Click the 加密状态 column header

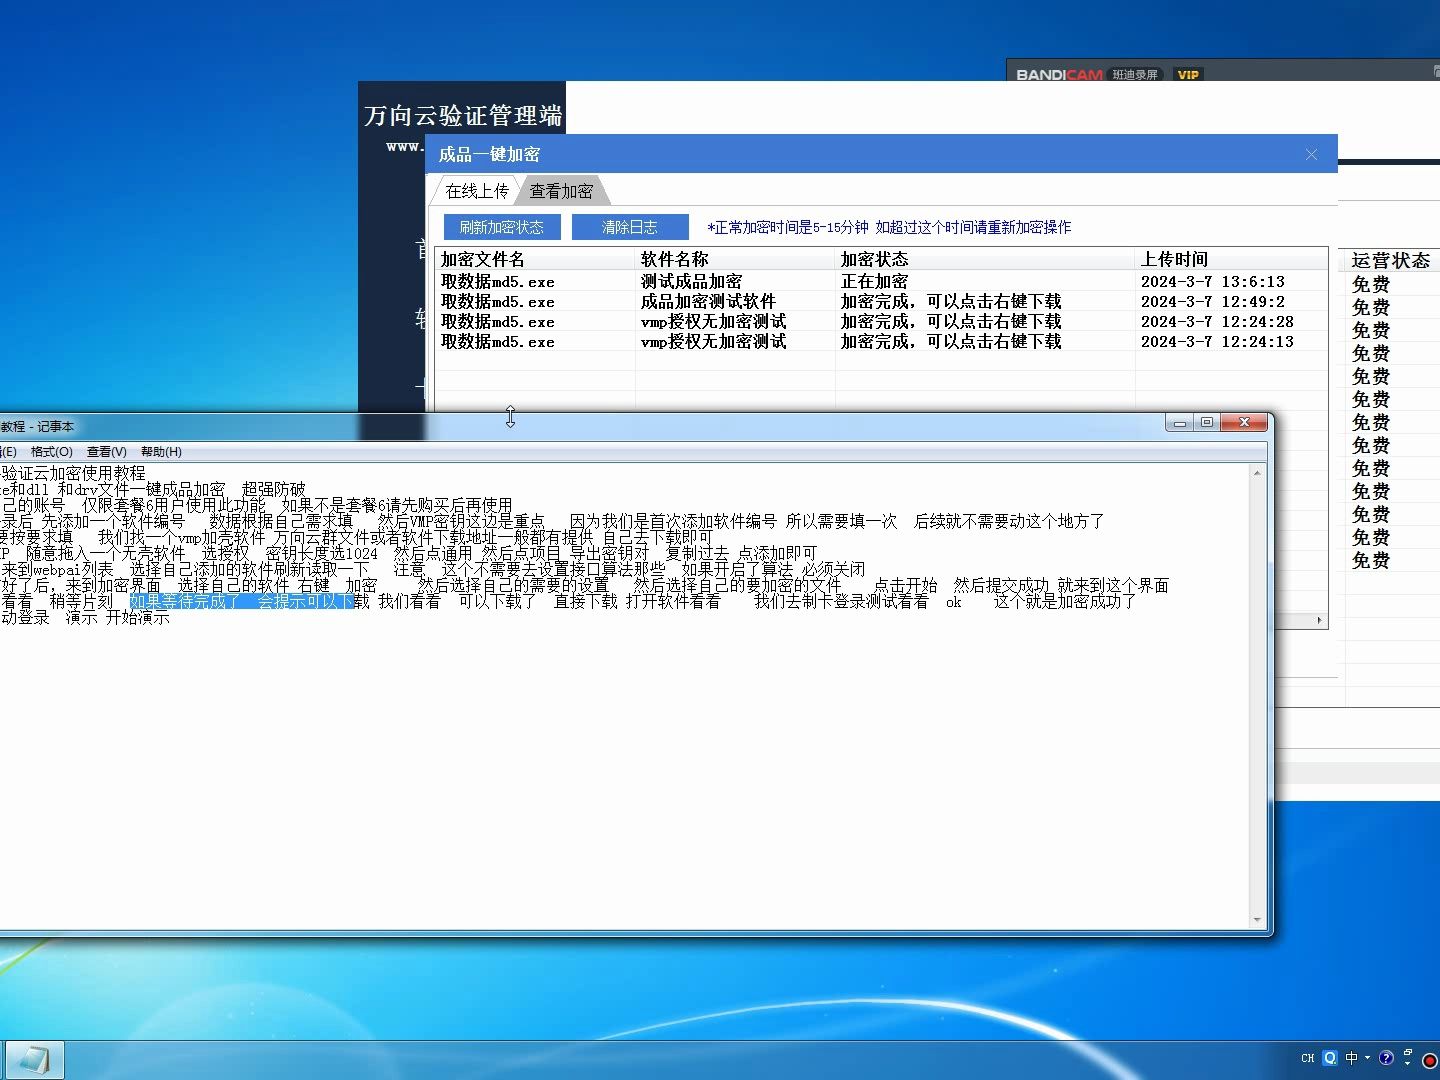985,259
